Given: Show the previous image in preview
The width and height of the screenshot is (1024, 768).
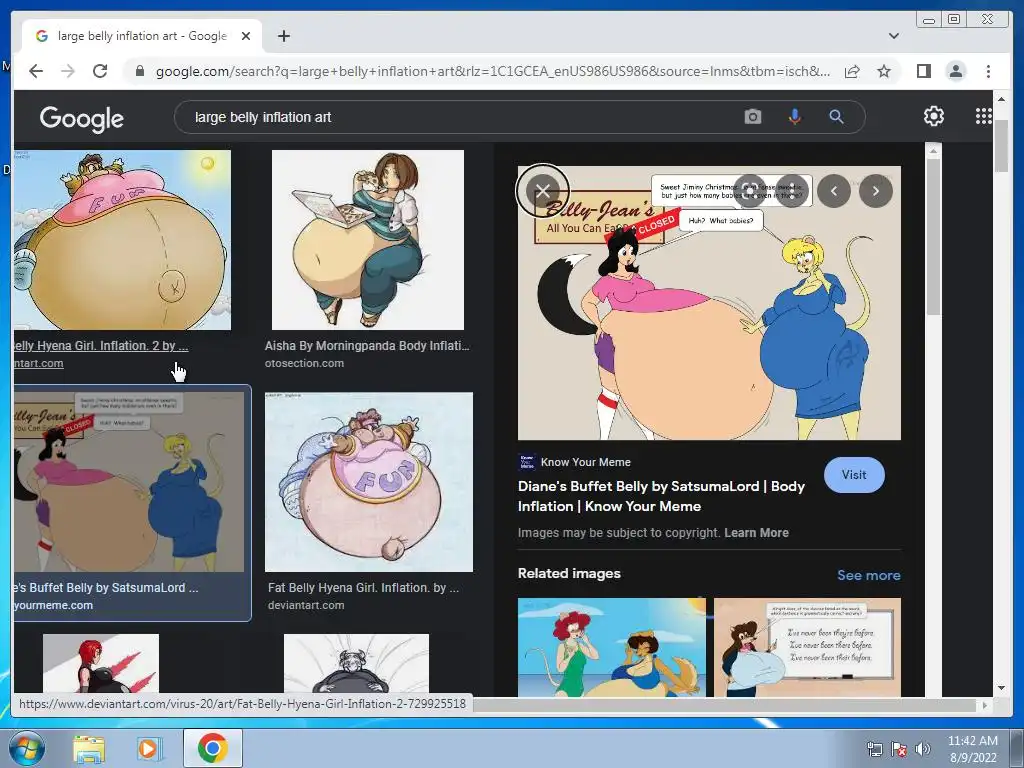Looking at the screenshot, I should tap(833, 191).
